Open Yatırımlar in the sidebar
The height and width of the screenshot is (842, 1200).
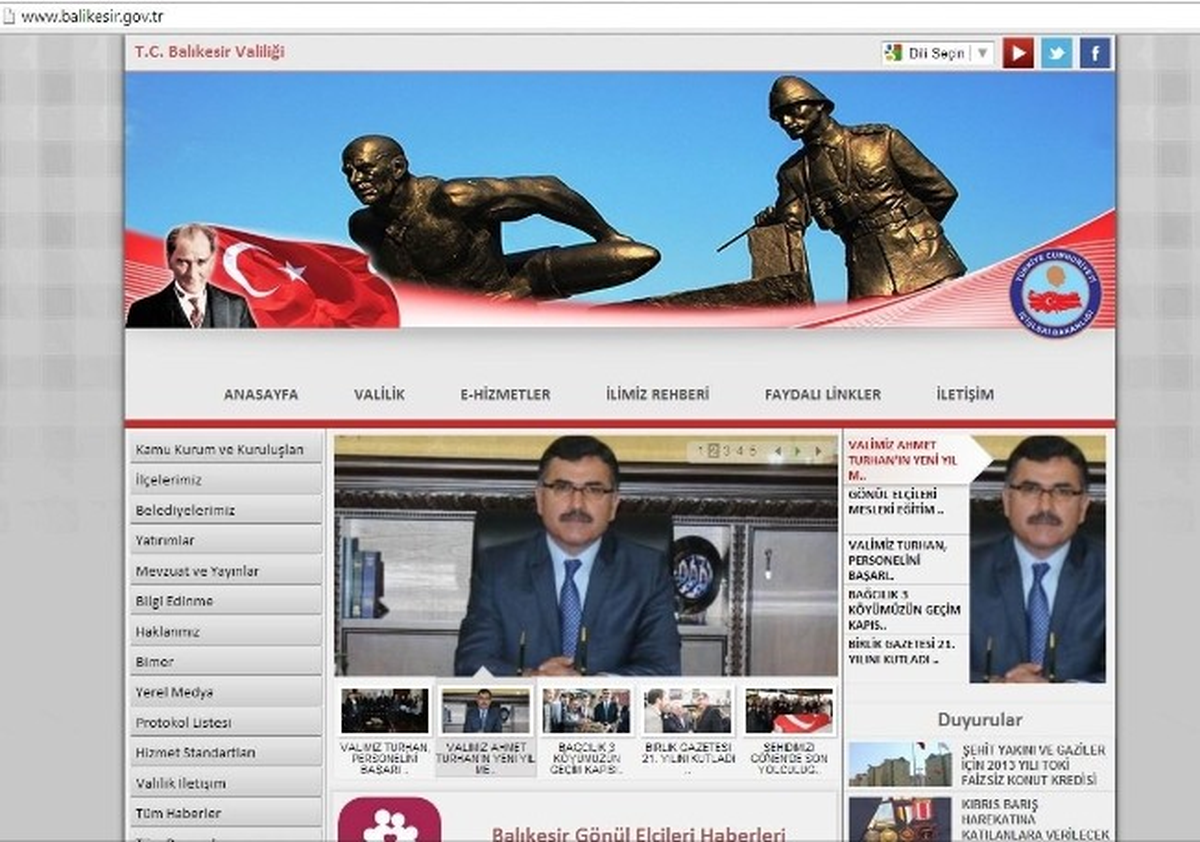coord(226,540)
